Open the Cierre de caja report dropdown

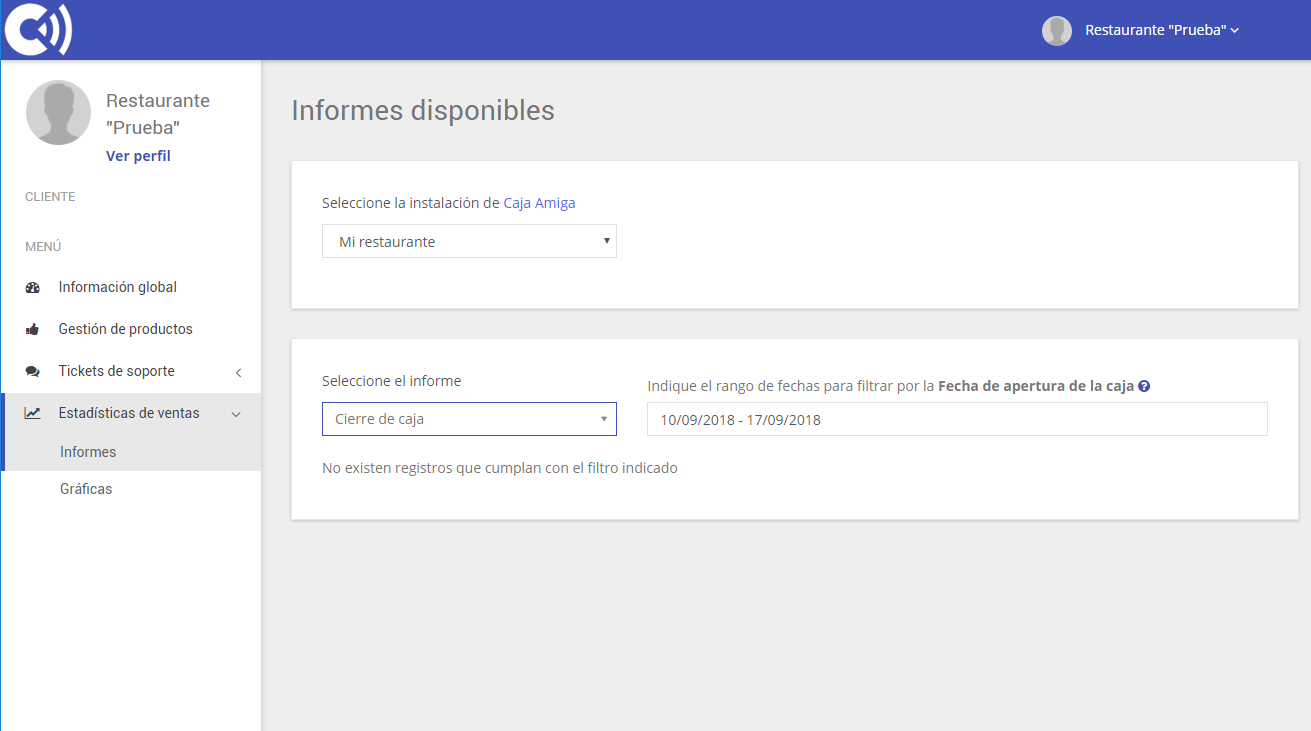coord(468,418)
